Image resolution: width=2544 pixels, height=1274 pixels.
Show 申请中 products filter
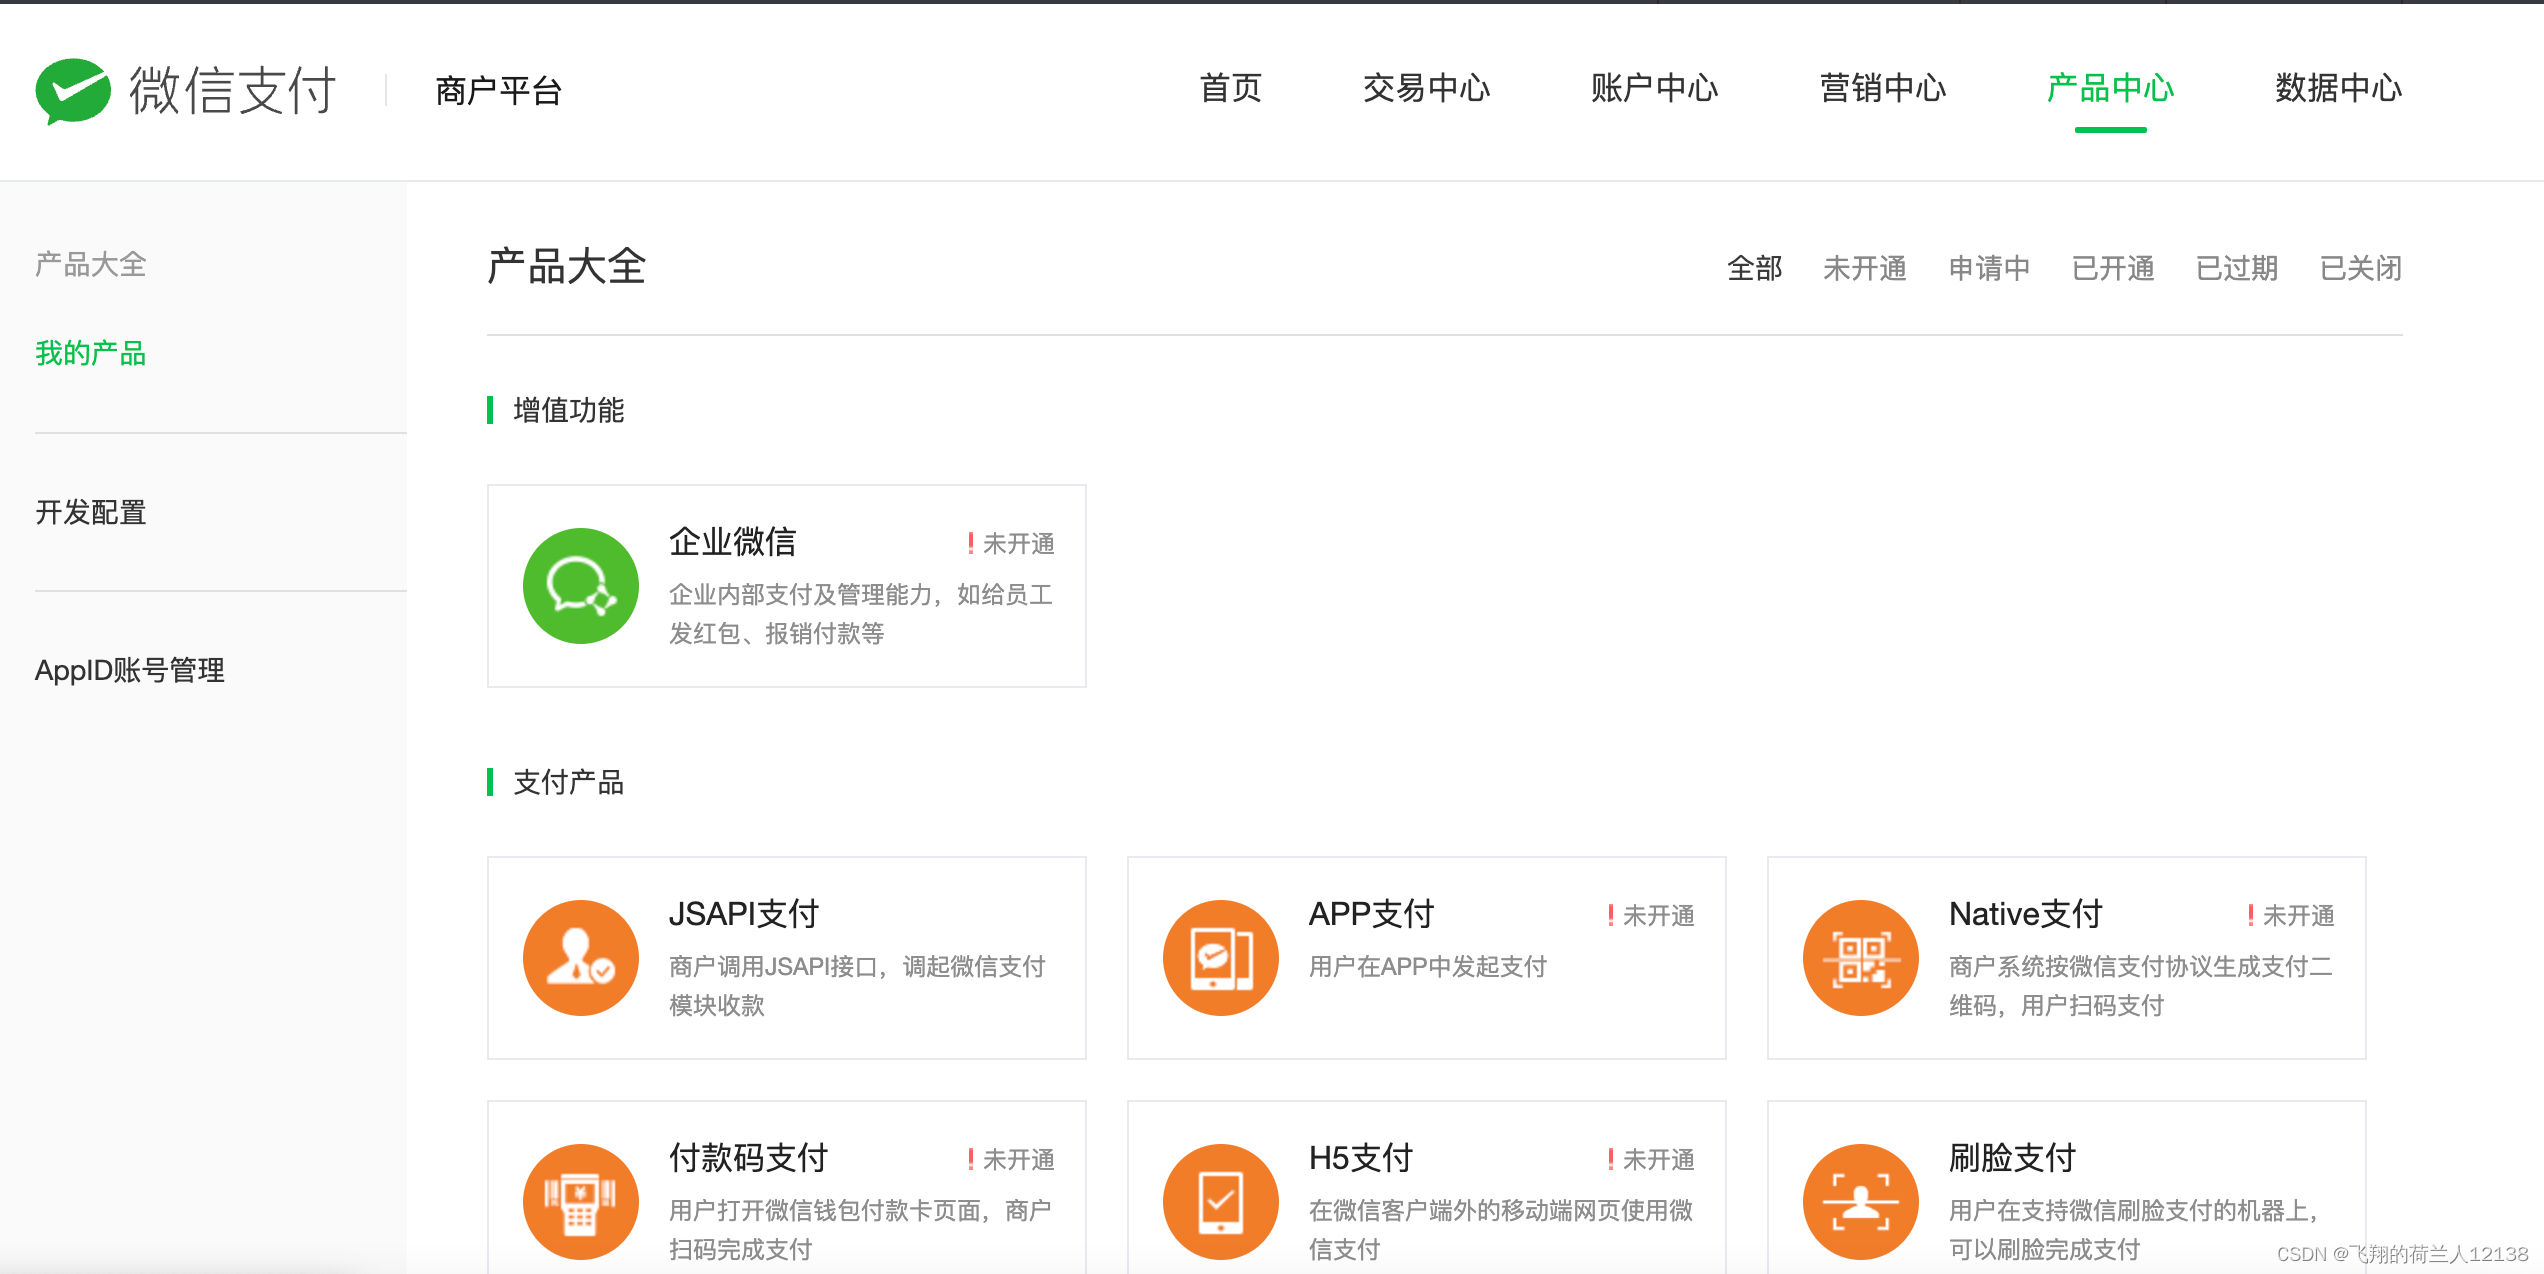[x=1988, y=268]
